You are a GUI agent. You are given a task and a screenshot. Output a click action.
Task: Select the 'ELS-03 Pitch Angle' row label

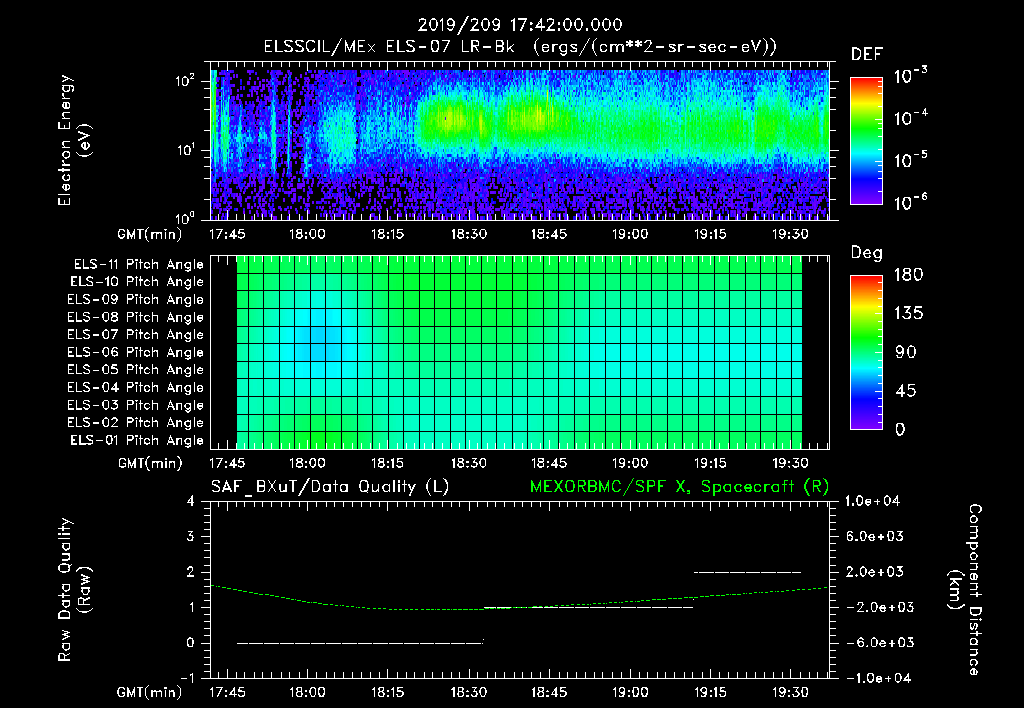pos(136,405)
